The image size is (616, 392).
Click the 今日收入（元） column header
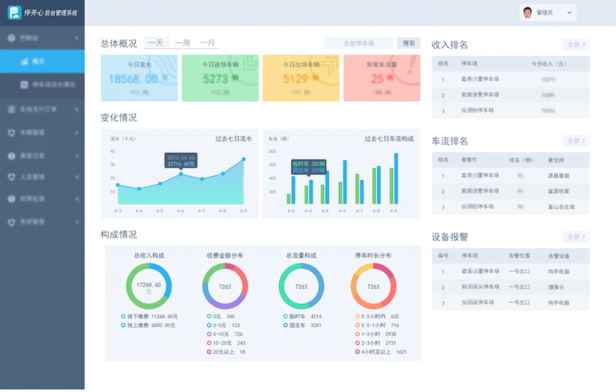point(549,64)
